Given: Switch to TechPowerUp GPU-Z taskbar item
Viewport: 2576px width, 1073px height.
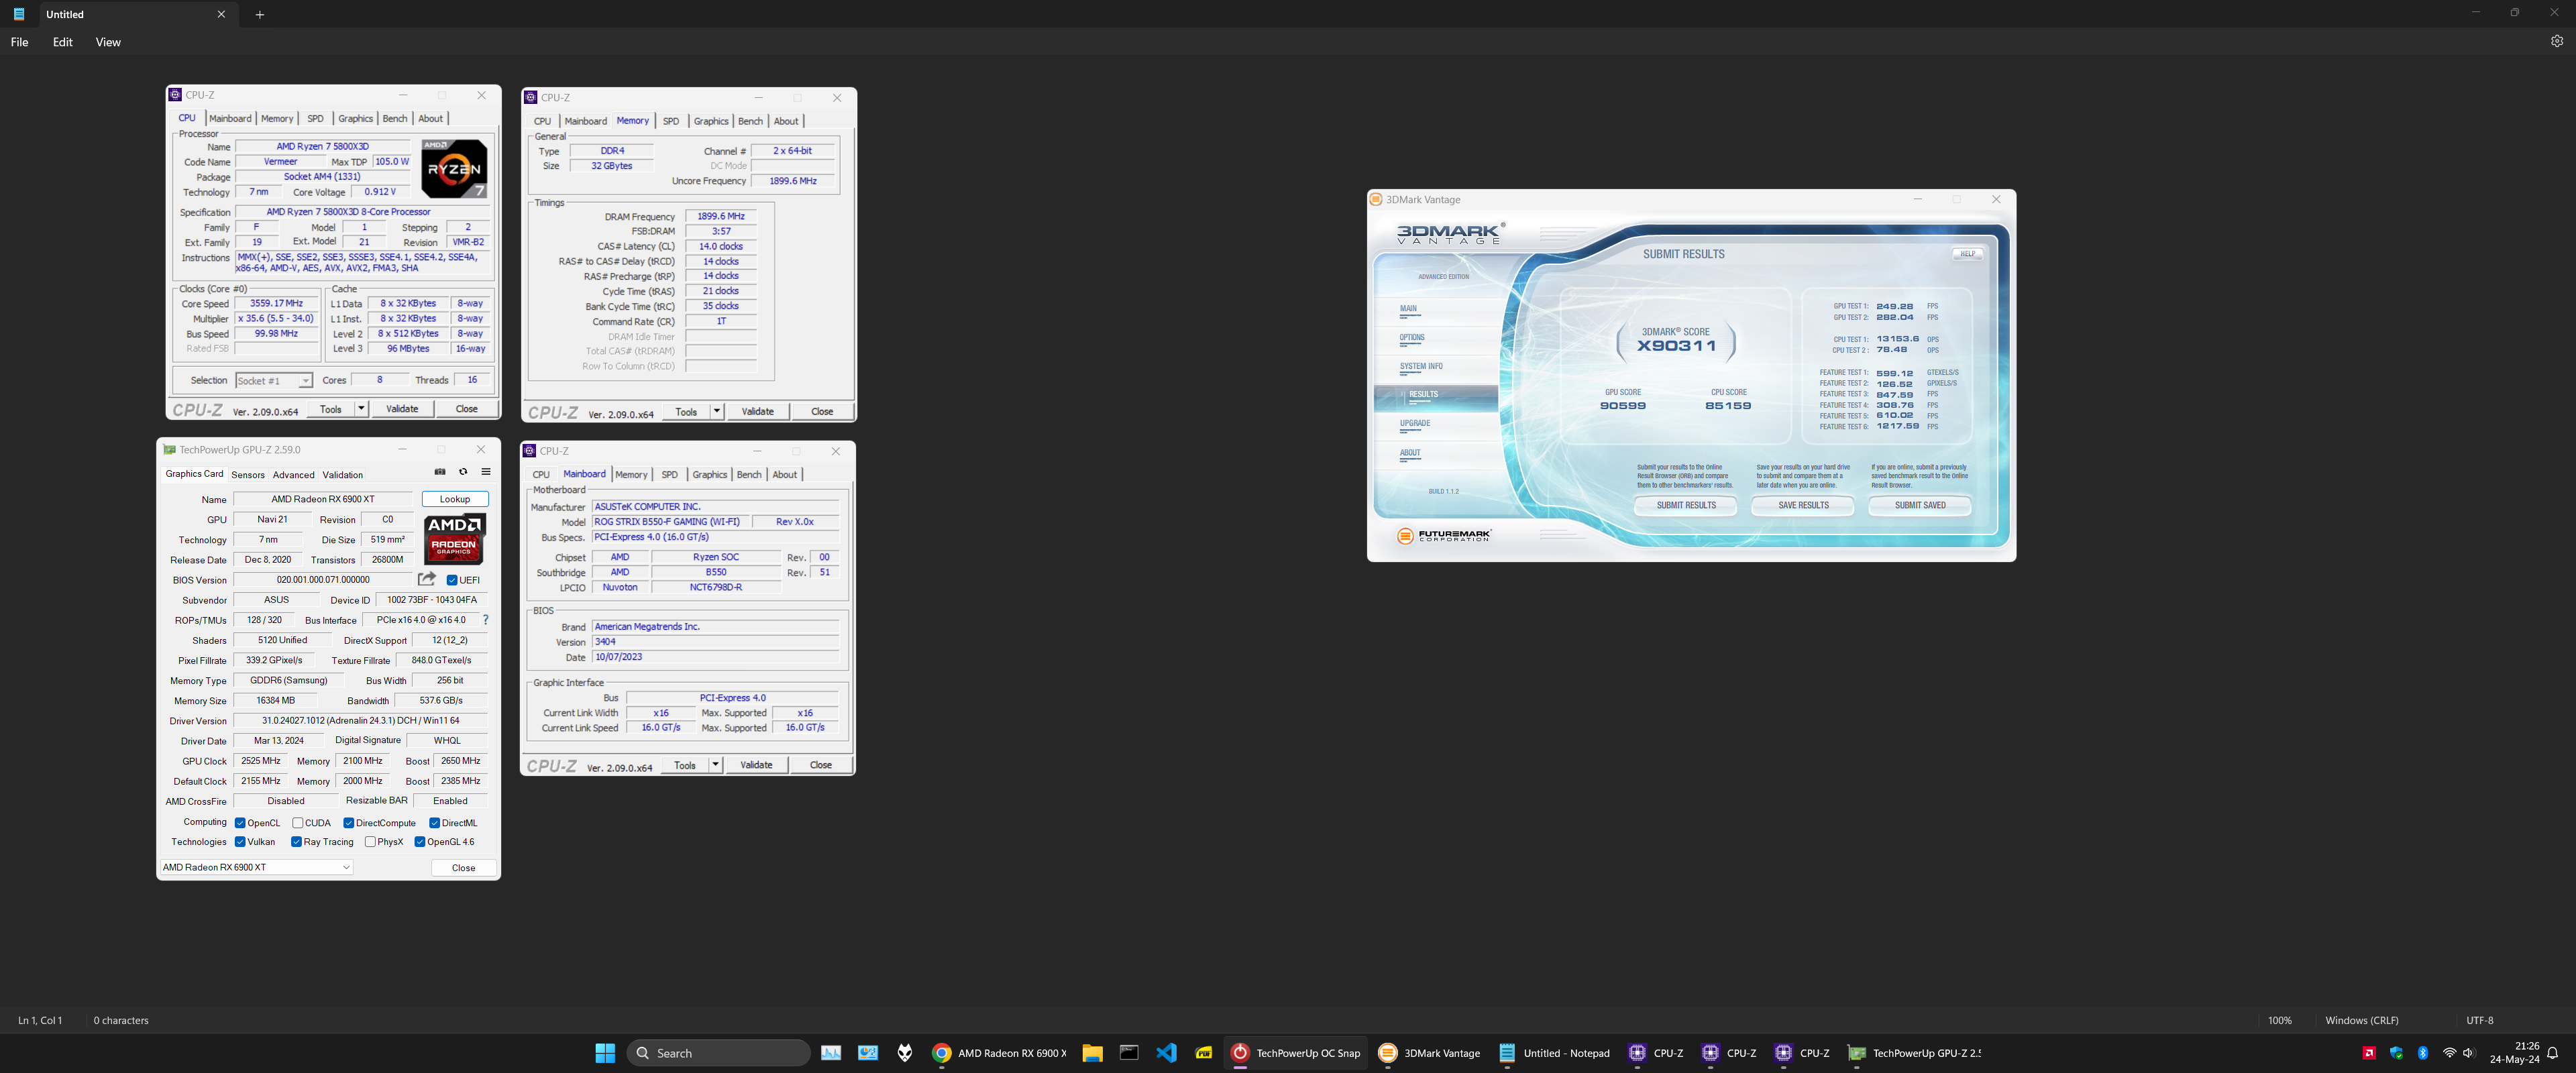Looking at the screenshot, I should [x=1915, y=1053].
